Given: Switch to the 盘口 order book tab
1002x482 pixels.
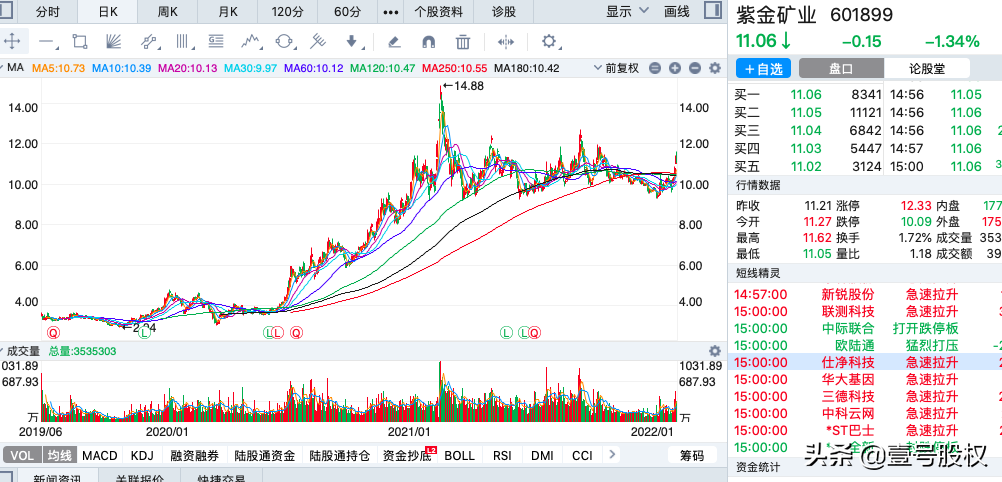Looking at the screenshot, I should tap(841, 69).
